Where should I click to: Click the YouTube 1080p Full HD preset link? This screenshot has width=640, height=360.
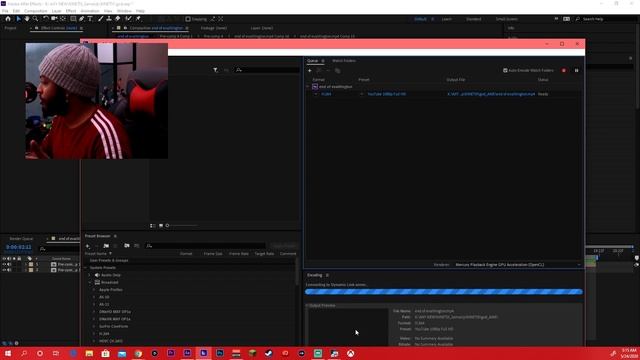pyautogui.click(x=387, y=94)
